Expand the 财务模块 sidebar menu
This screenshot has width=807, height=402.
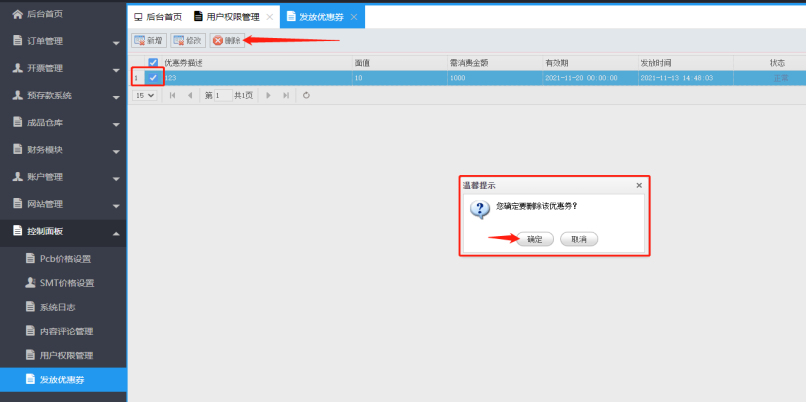116,150
